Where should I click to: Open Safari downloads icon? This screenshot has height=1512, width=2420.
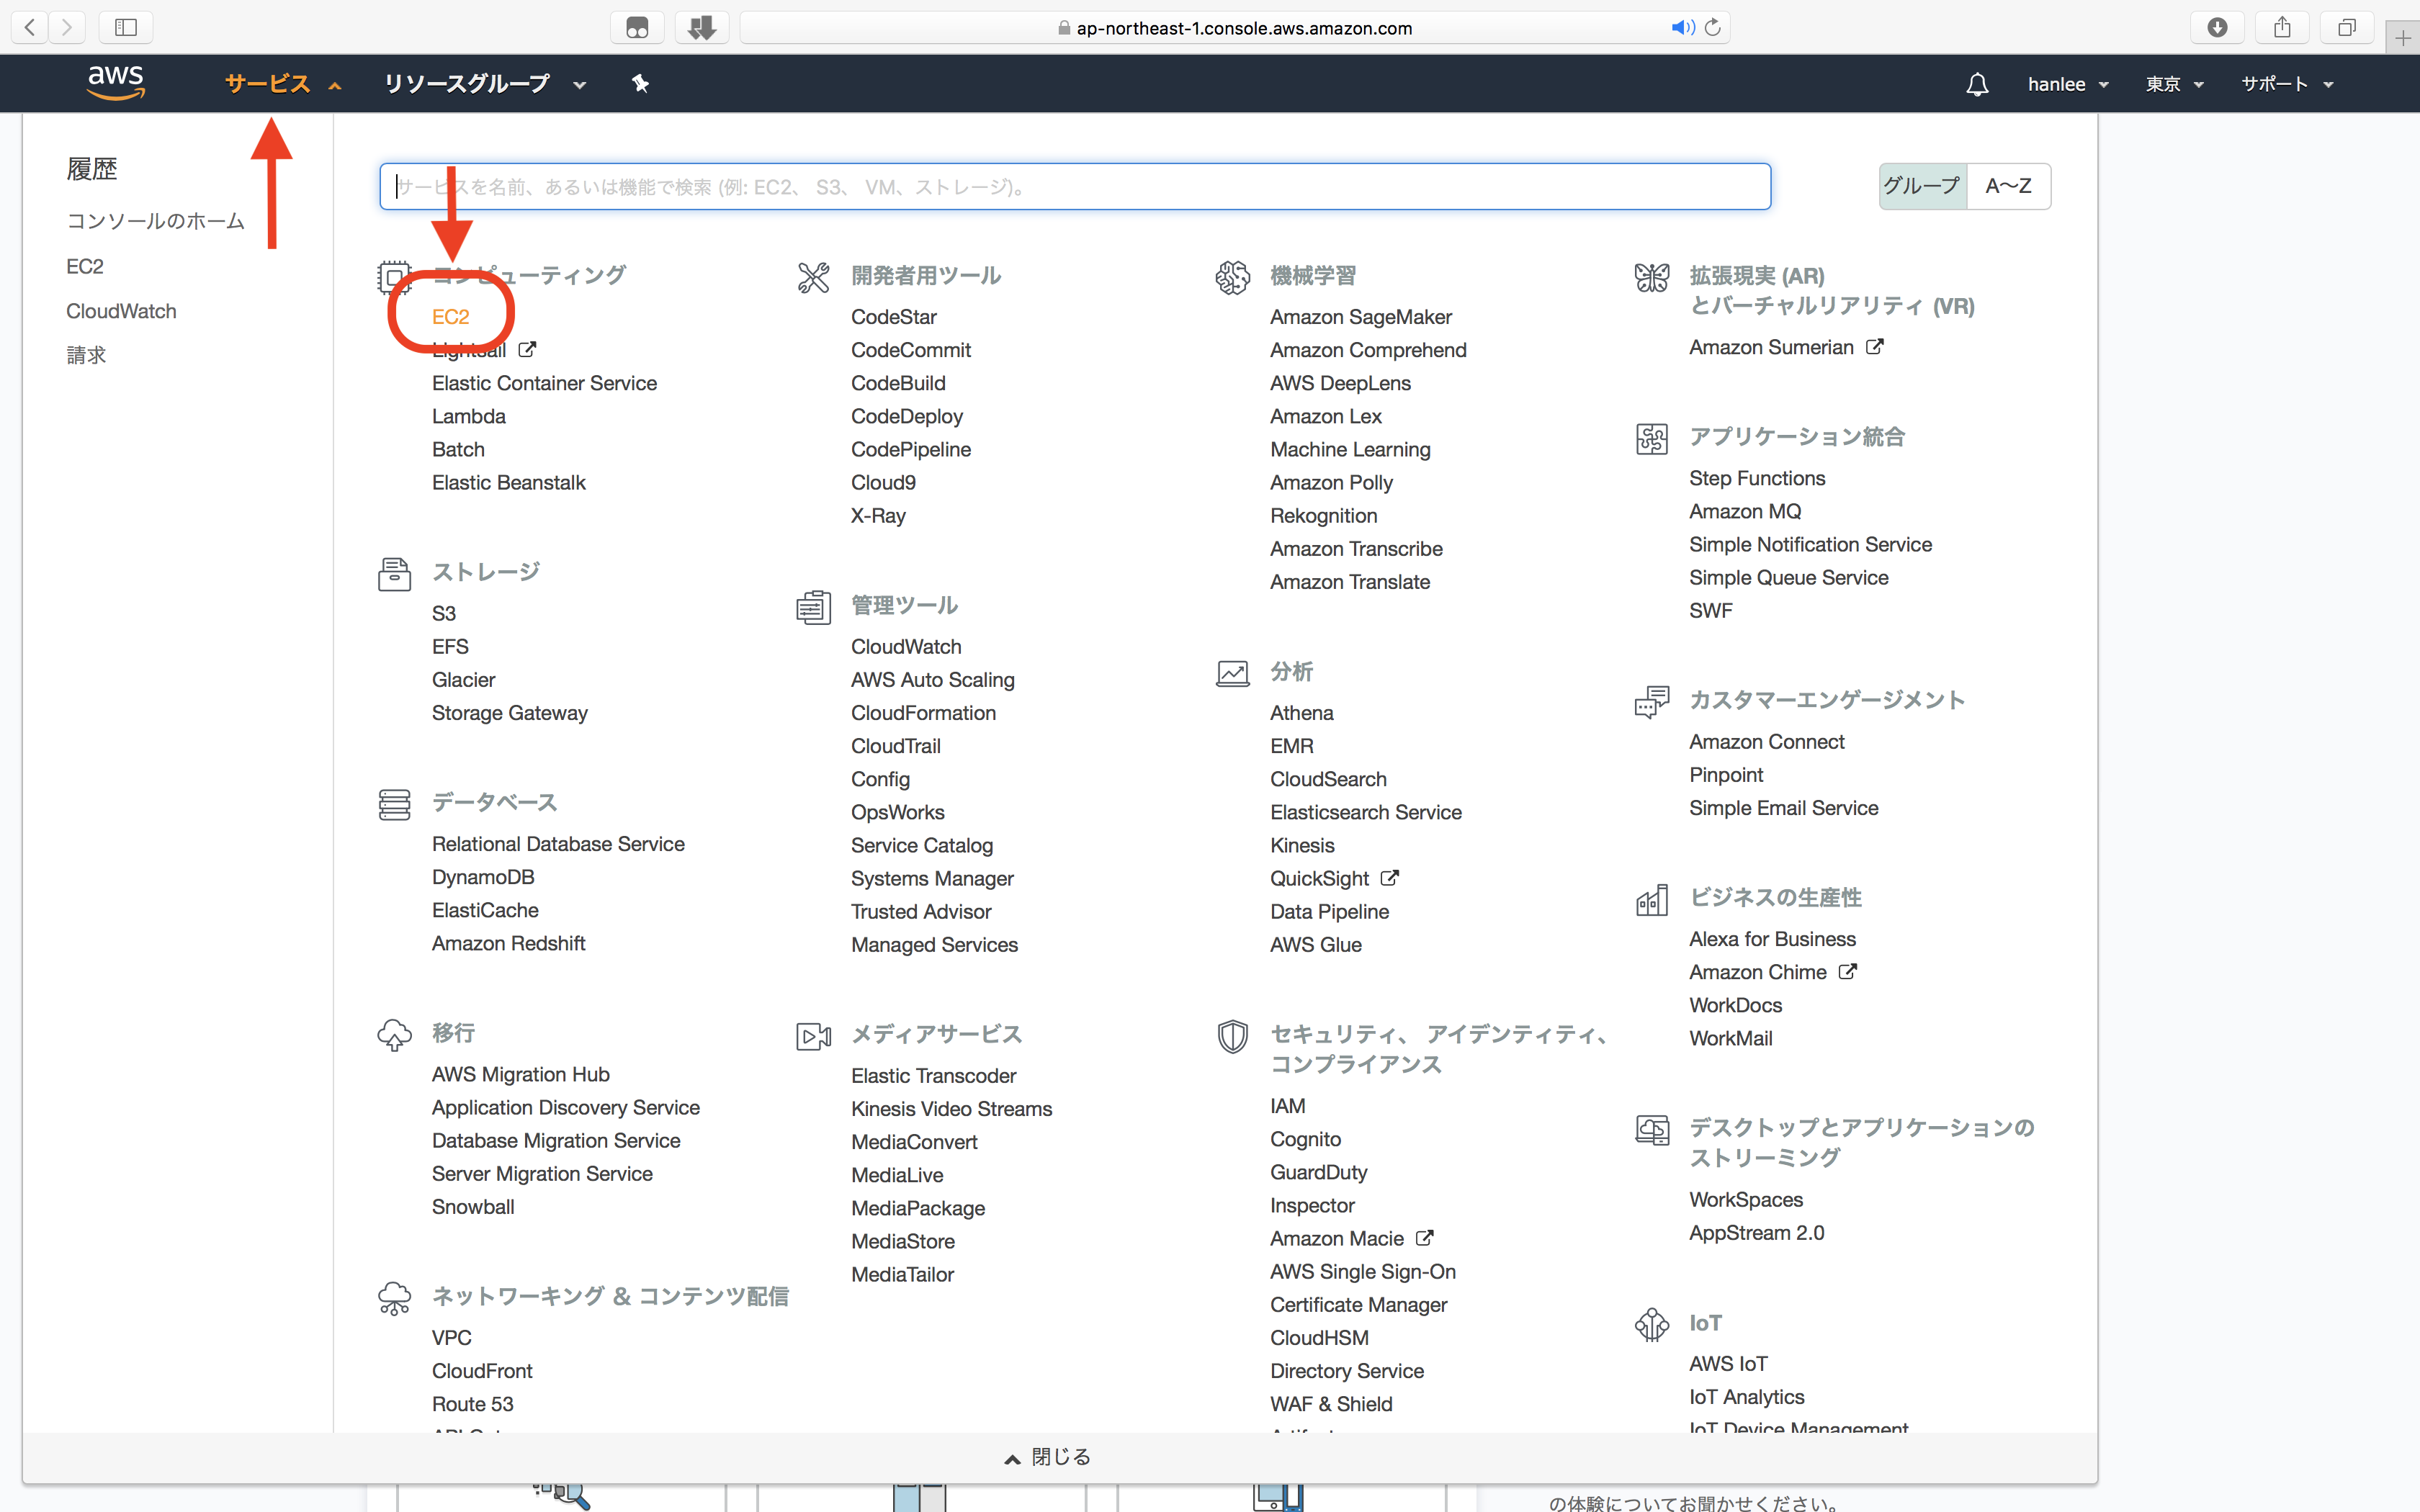point(2217,27)
